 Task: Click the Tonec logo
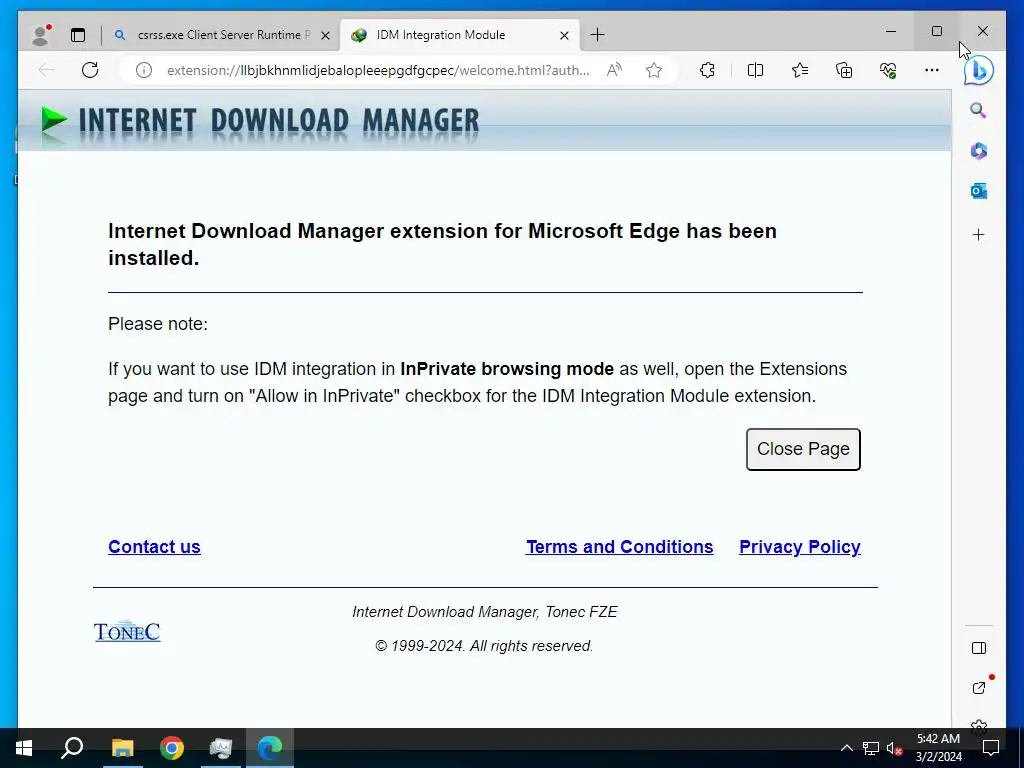pyautogui.click(x=127, y=632)
